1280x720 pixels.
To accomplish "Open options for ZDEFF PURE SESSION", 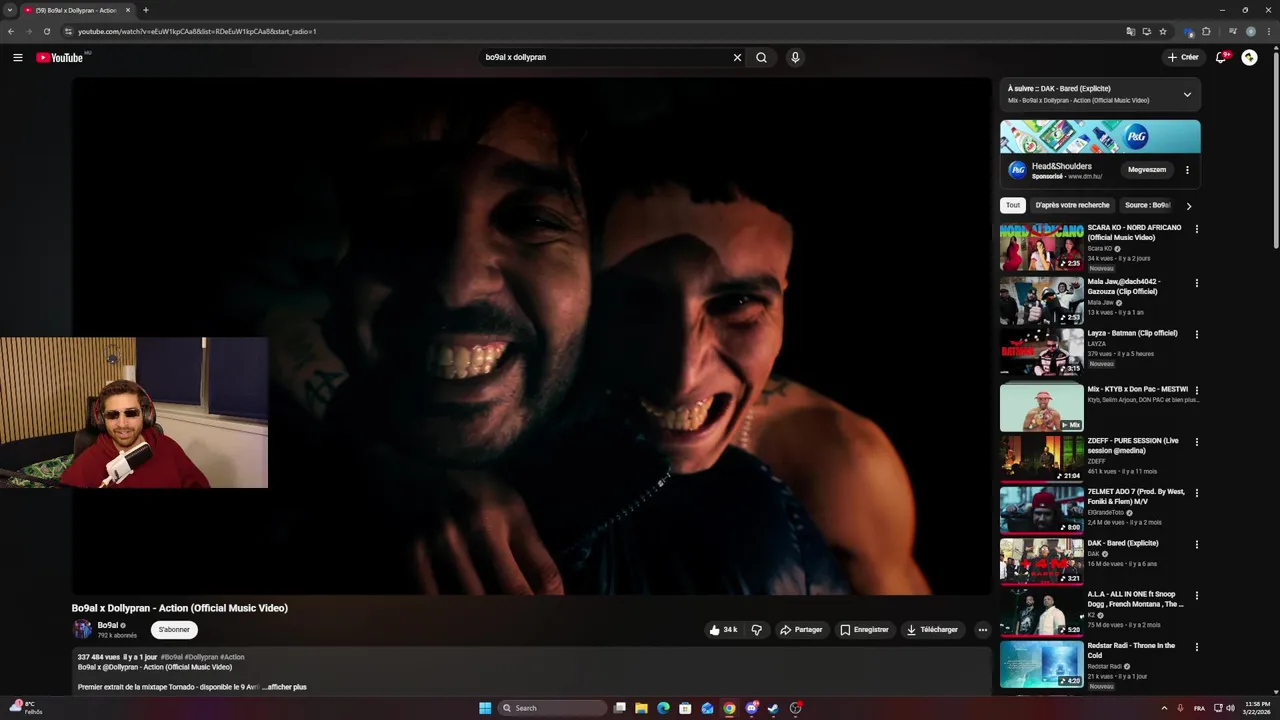I will tap(1196, 441).
